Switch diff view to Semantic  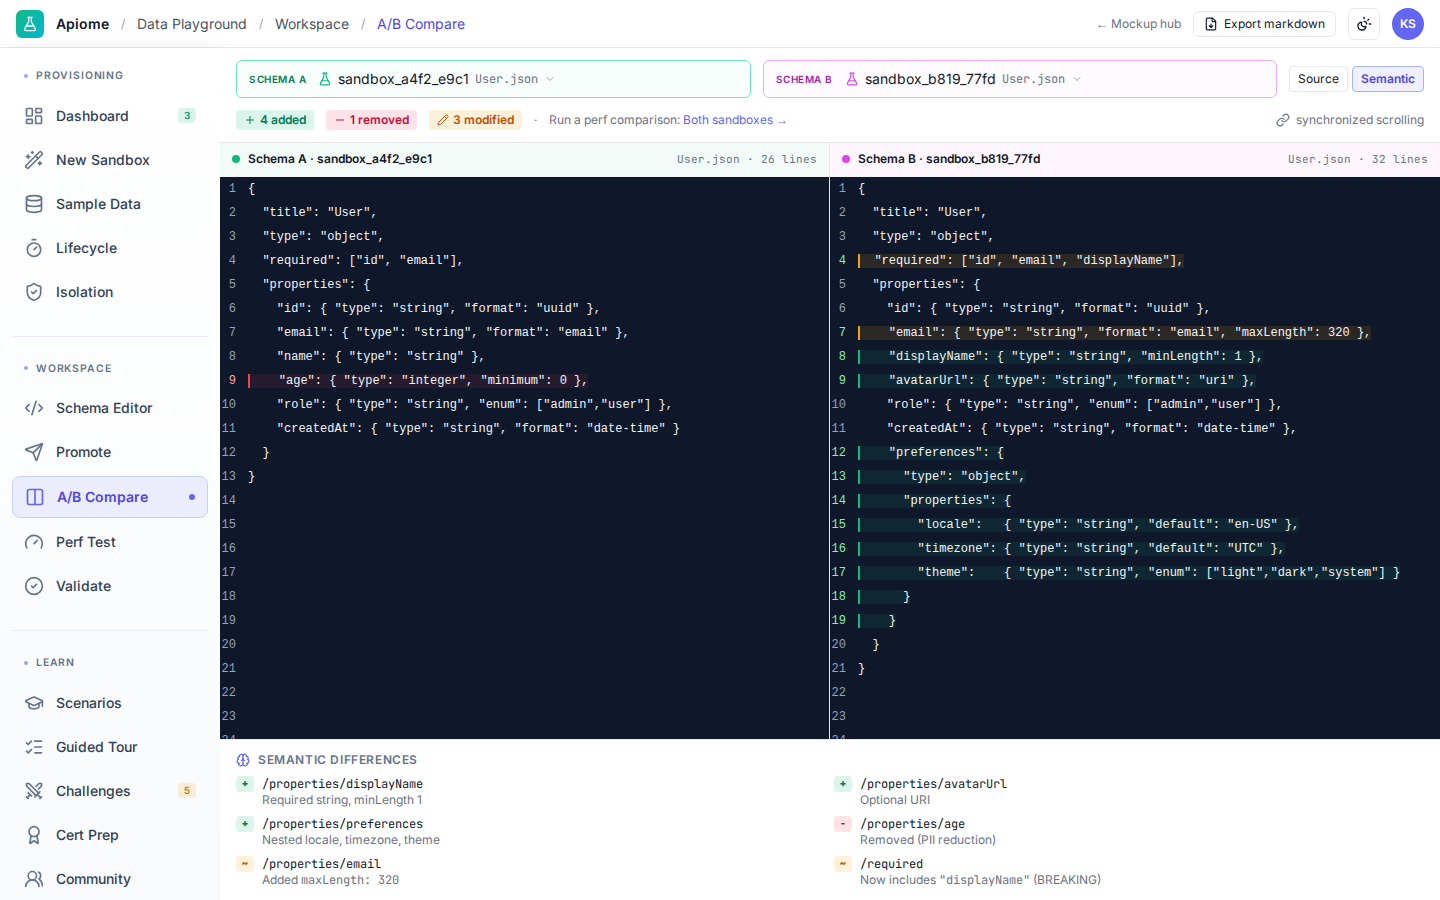pyautogui.click(x=1388, y=79)
